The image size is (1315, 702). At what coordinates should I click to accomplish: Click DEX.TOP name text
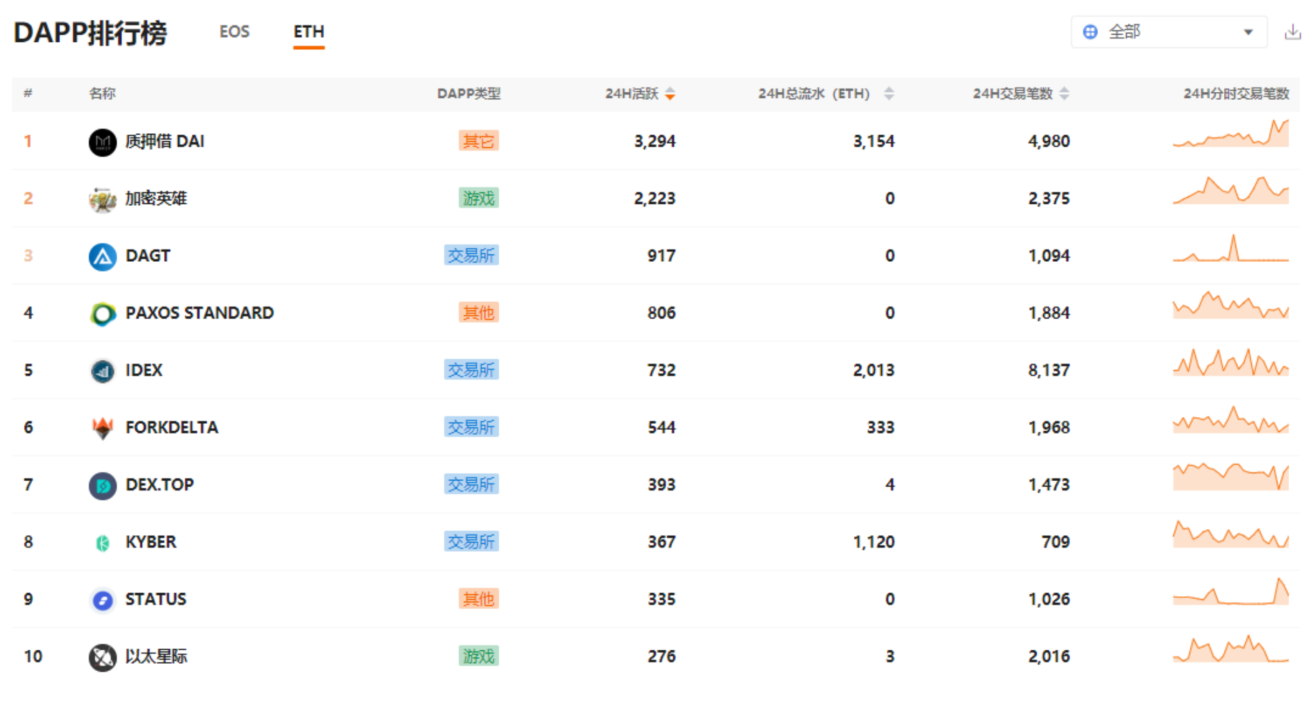pos(160,484)
